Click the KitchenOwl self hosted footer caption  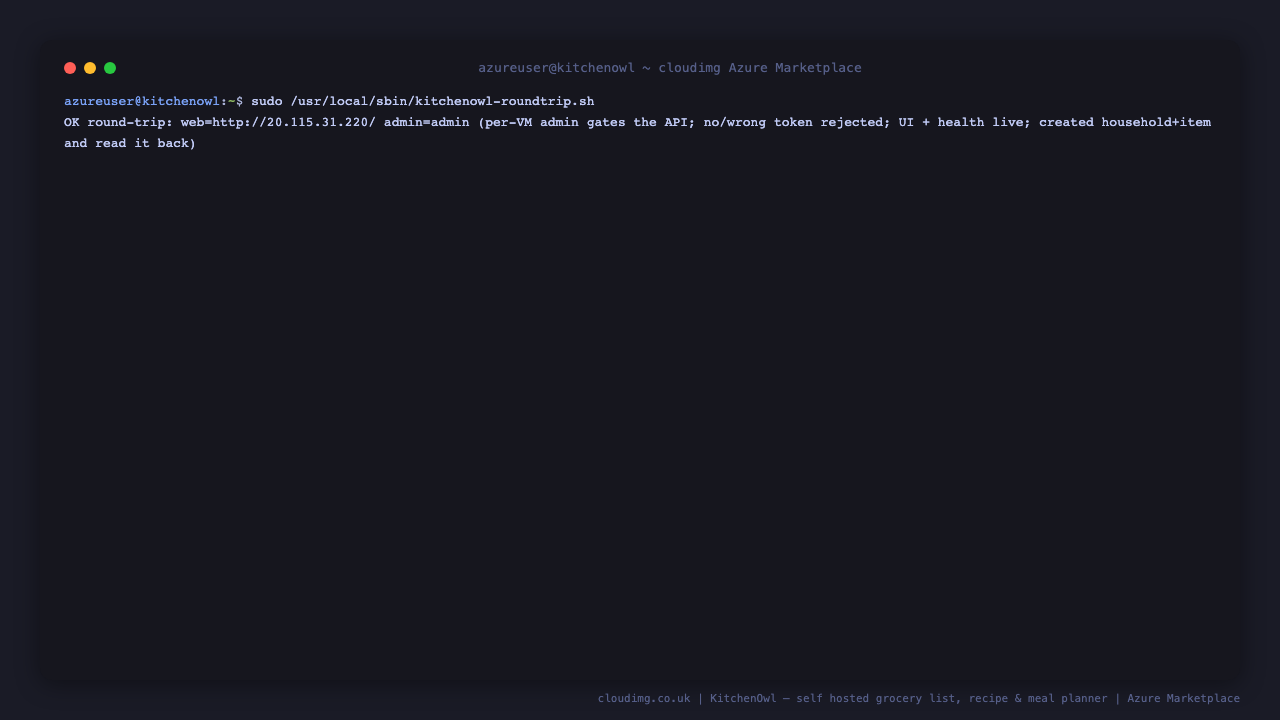(909, 698)
